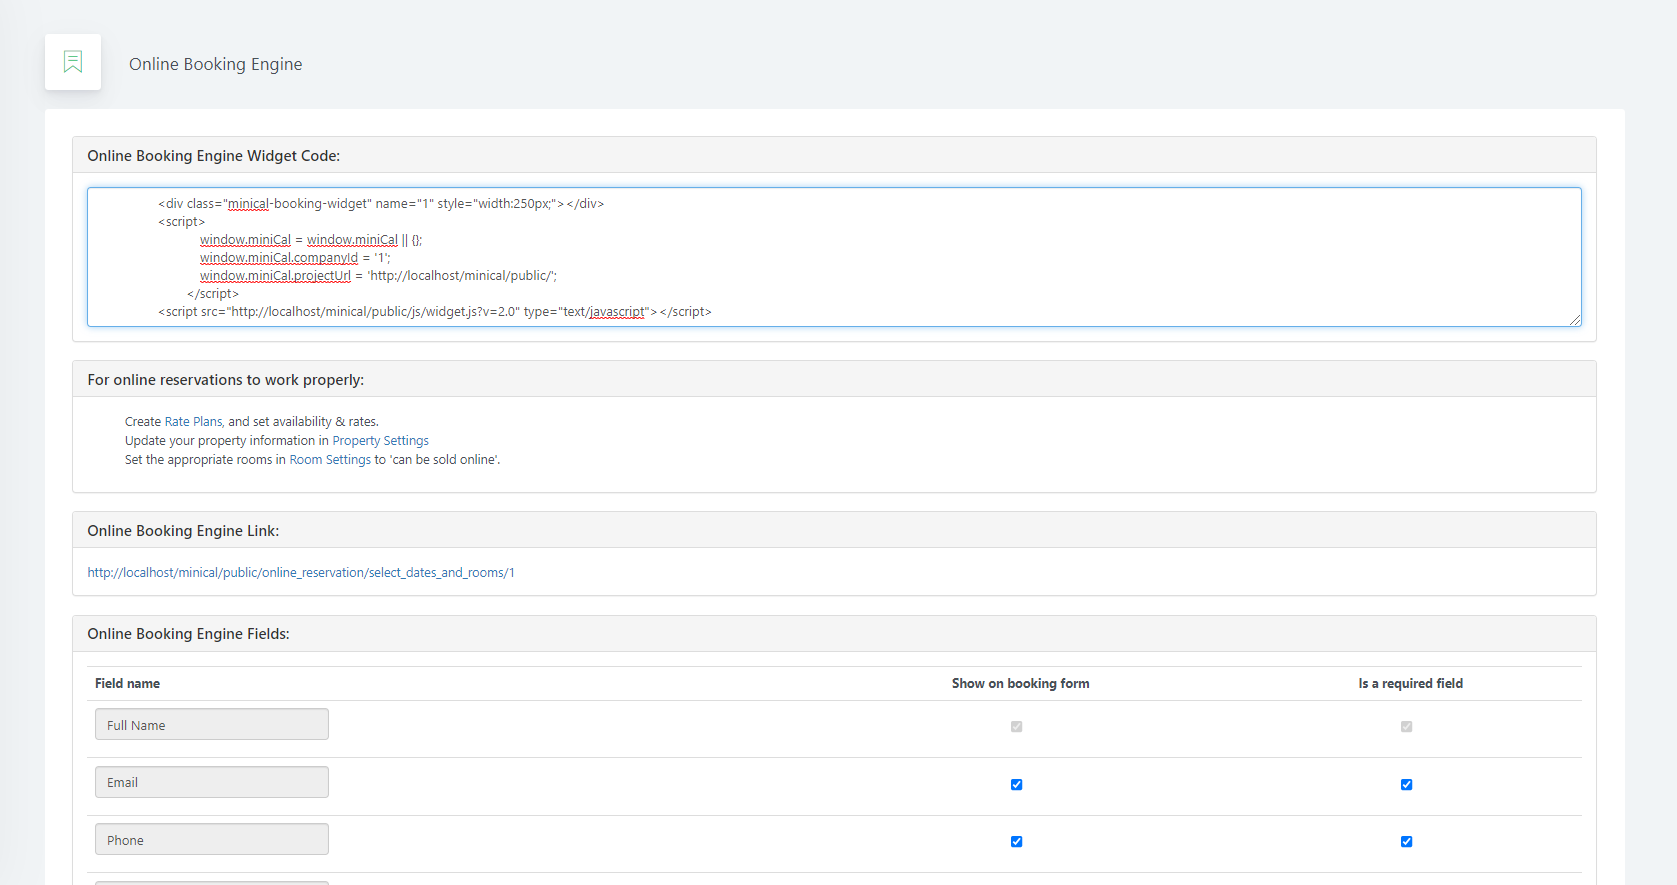Screen dimensions: 1677x885
Task: Click the Online Booking Engine Widget Code heading
Action: (x=213, y=156)
